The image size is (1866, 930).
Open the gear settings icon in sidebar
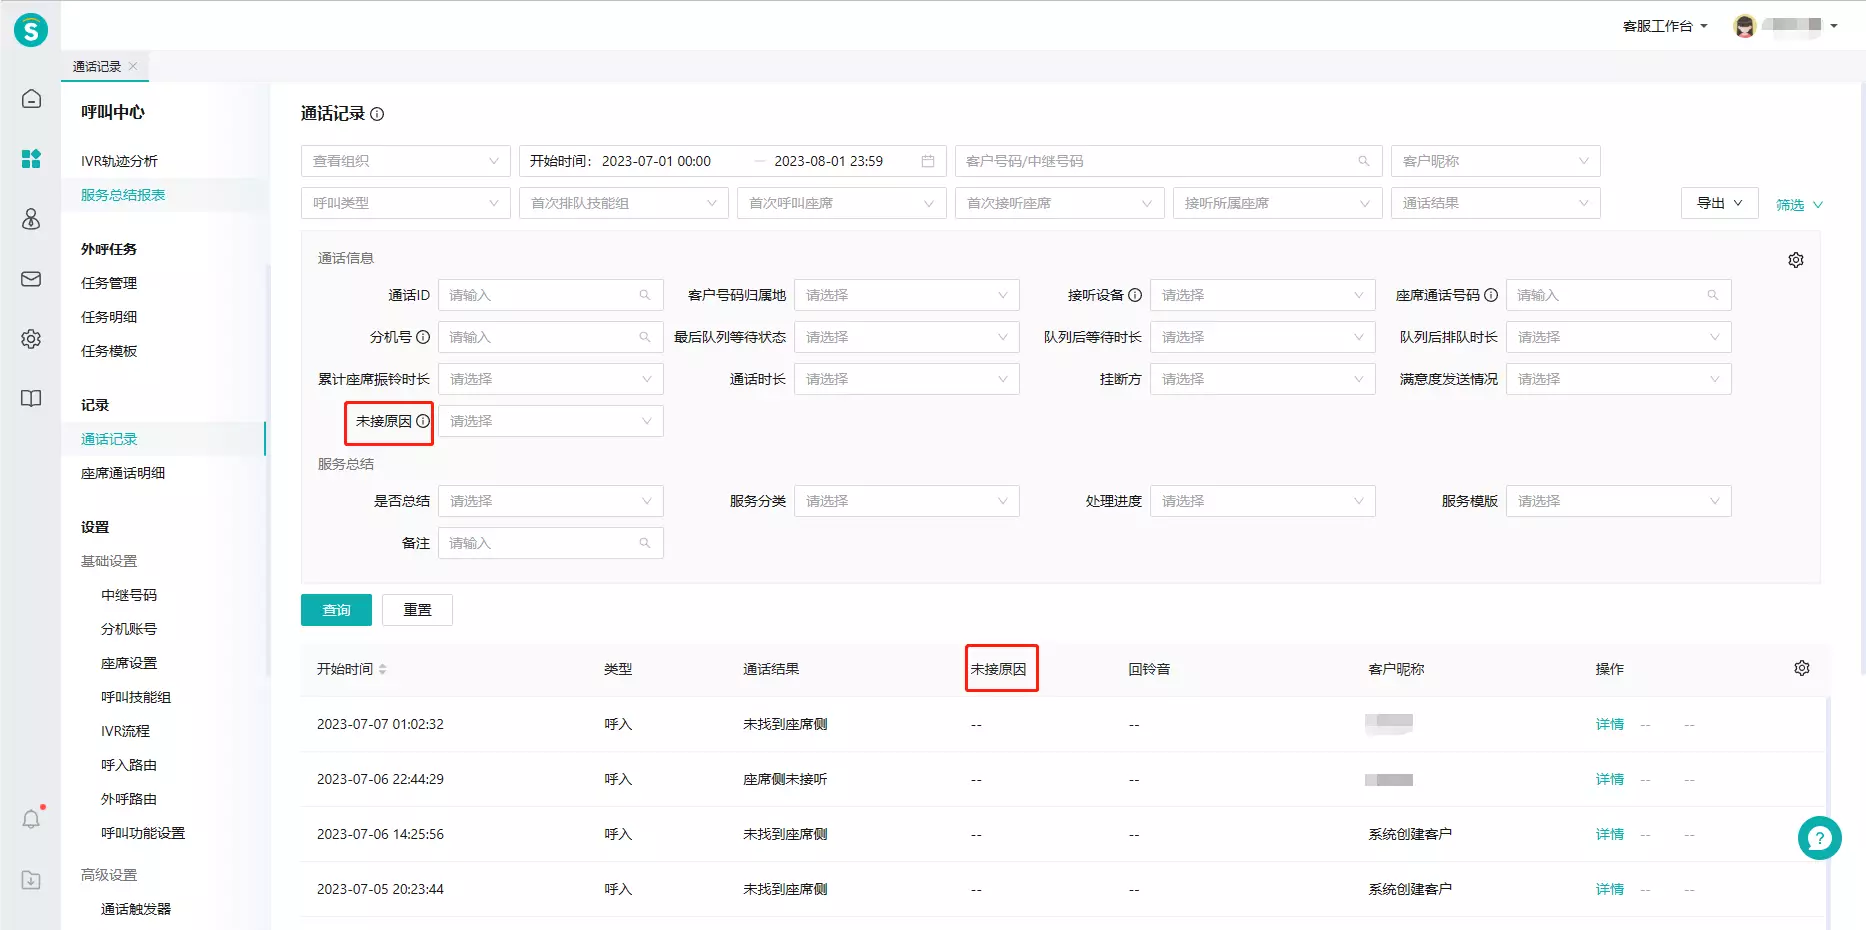pos(31,339)
